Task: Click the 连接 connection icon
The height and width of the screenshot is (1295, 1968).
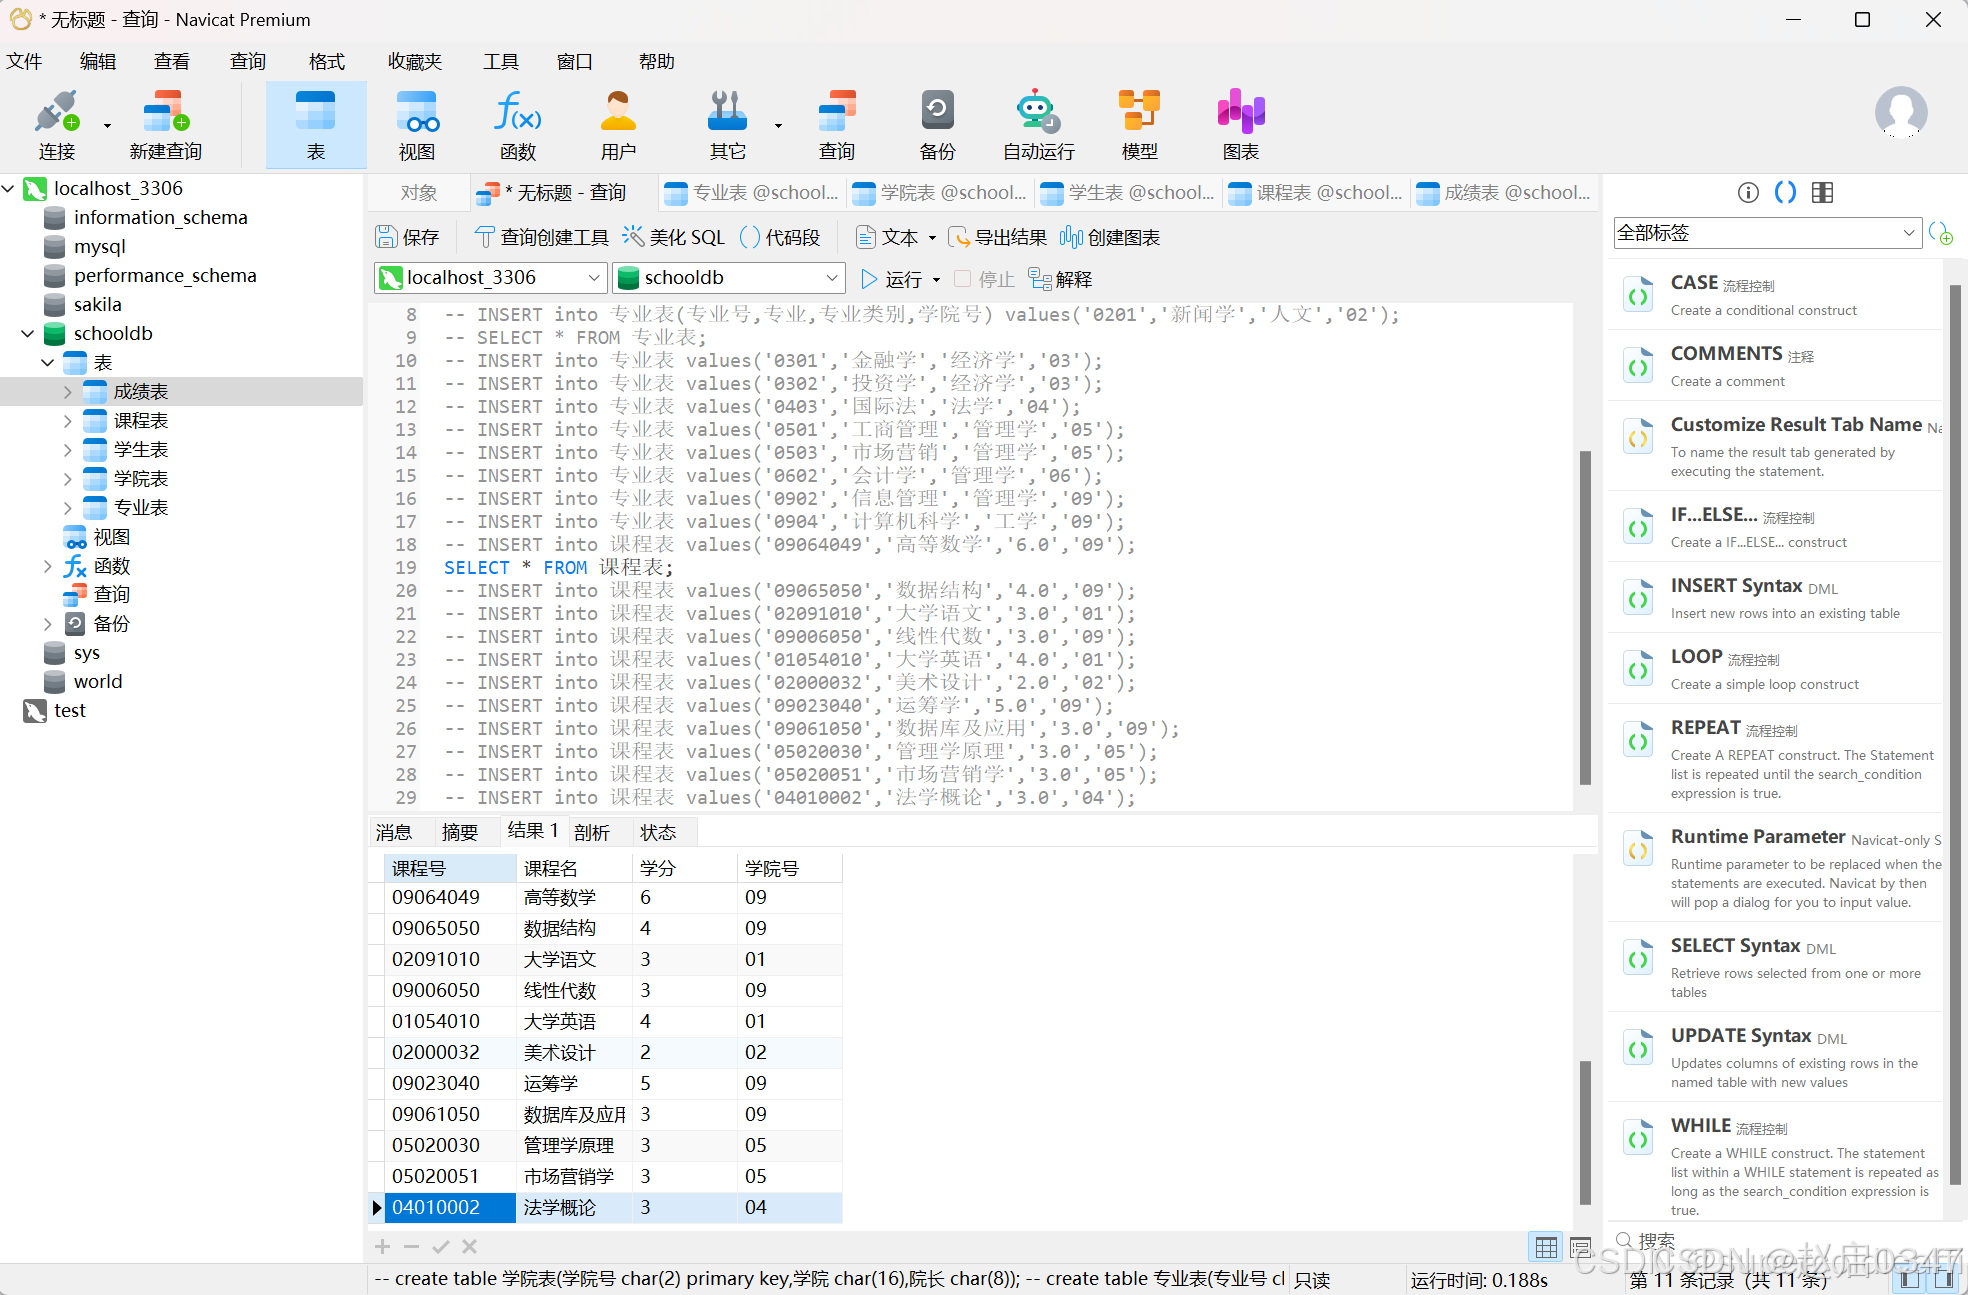Action: coord(56,124)
